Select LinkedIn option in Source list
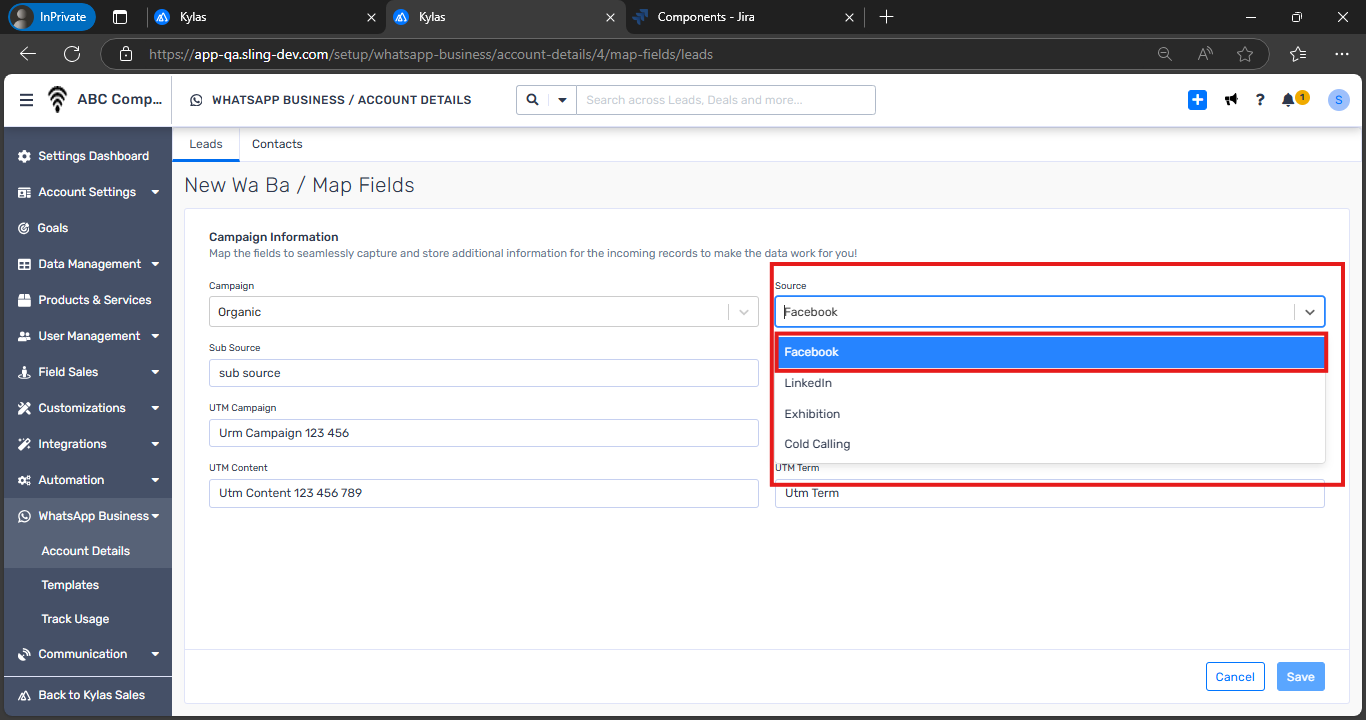Viewport: 1366px width, 720px height. tap(1051, 383)
